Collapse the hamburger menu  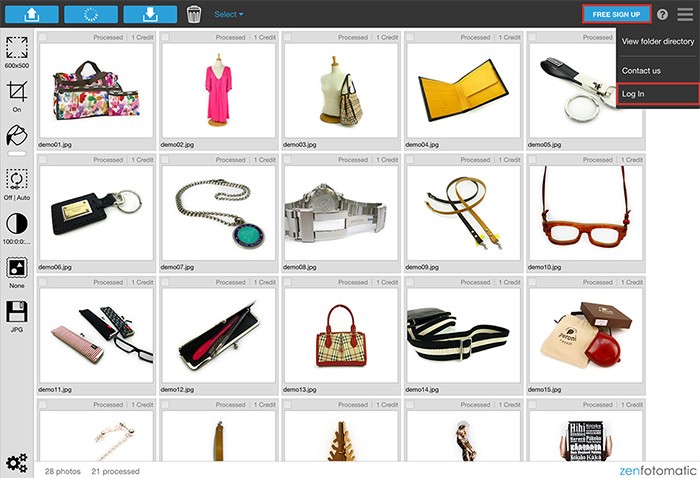click(684, 15)
